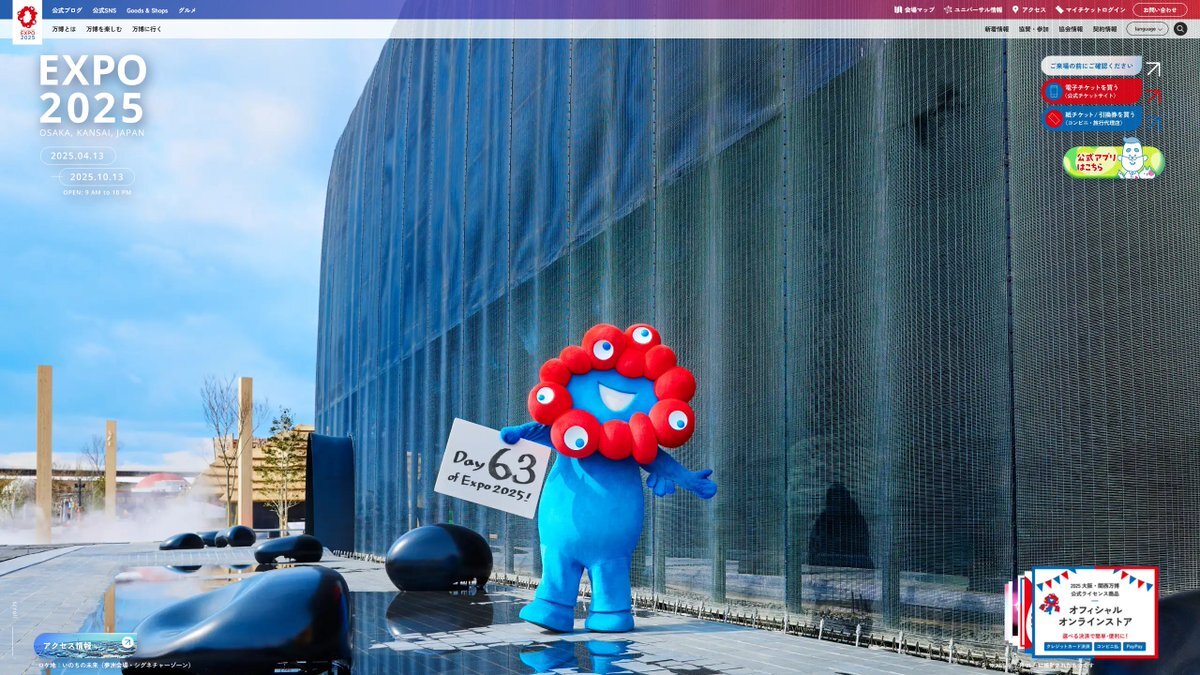Viewport: 1200px width, 675px height.
Task: Click the アクセス情報 button
Action: click(85, 645)
